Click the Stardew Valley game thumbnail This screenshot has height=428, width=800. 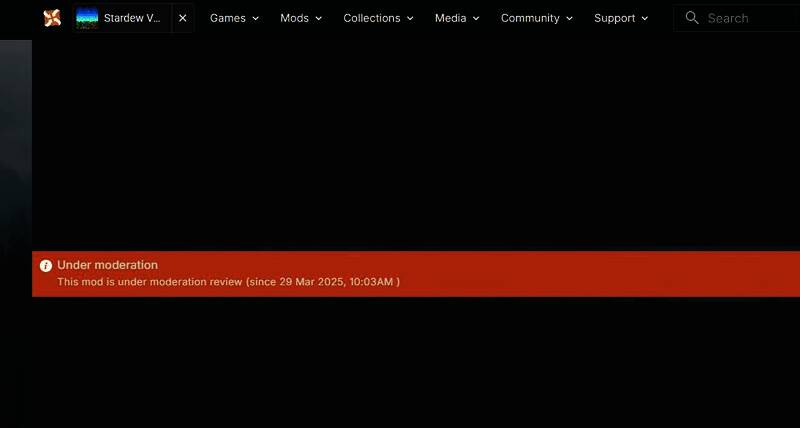88,18
